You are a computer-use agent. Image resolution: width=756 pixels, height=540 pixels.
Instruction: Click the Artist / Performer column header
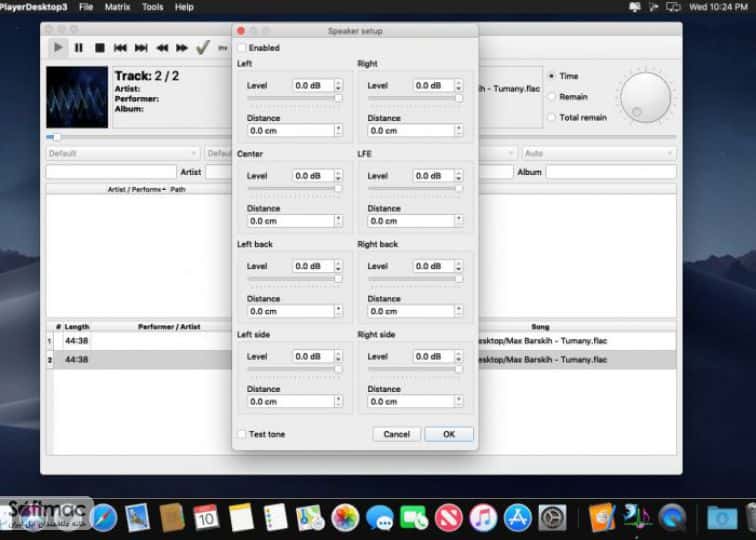[136, 189]
